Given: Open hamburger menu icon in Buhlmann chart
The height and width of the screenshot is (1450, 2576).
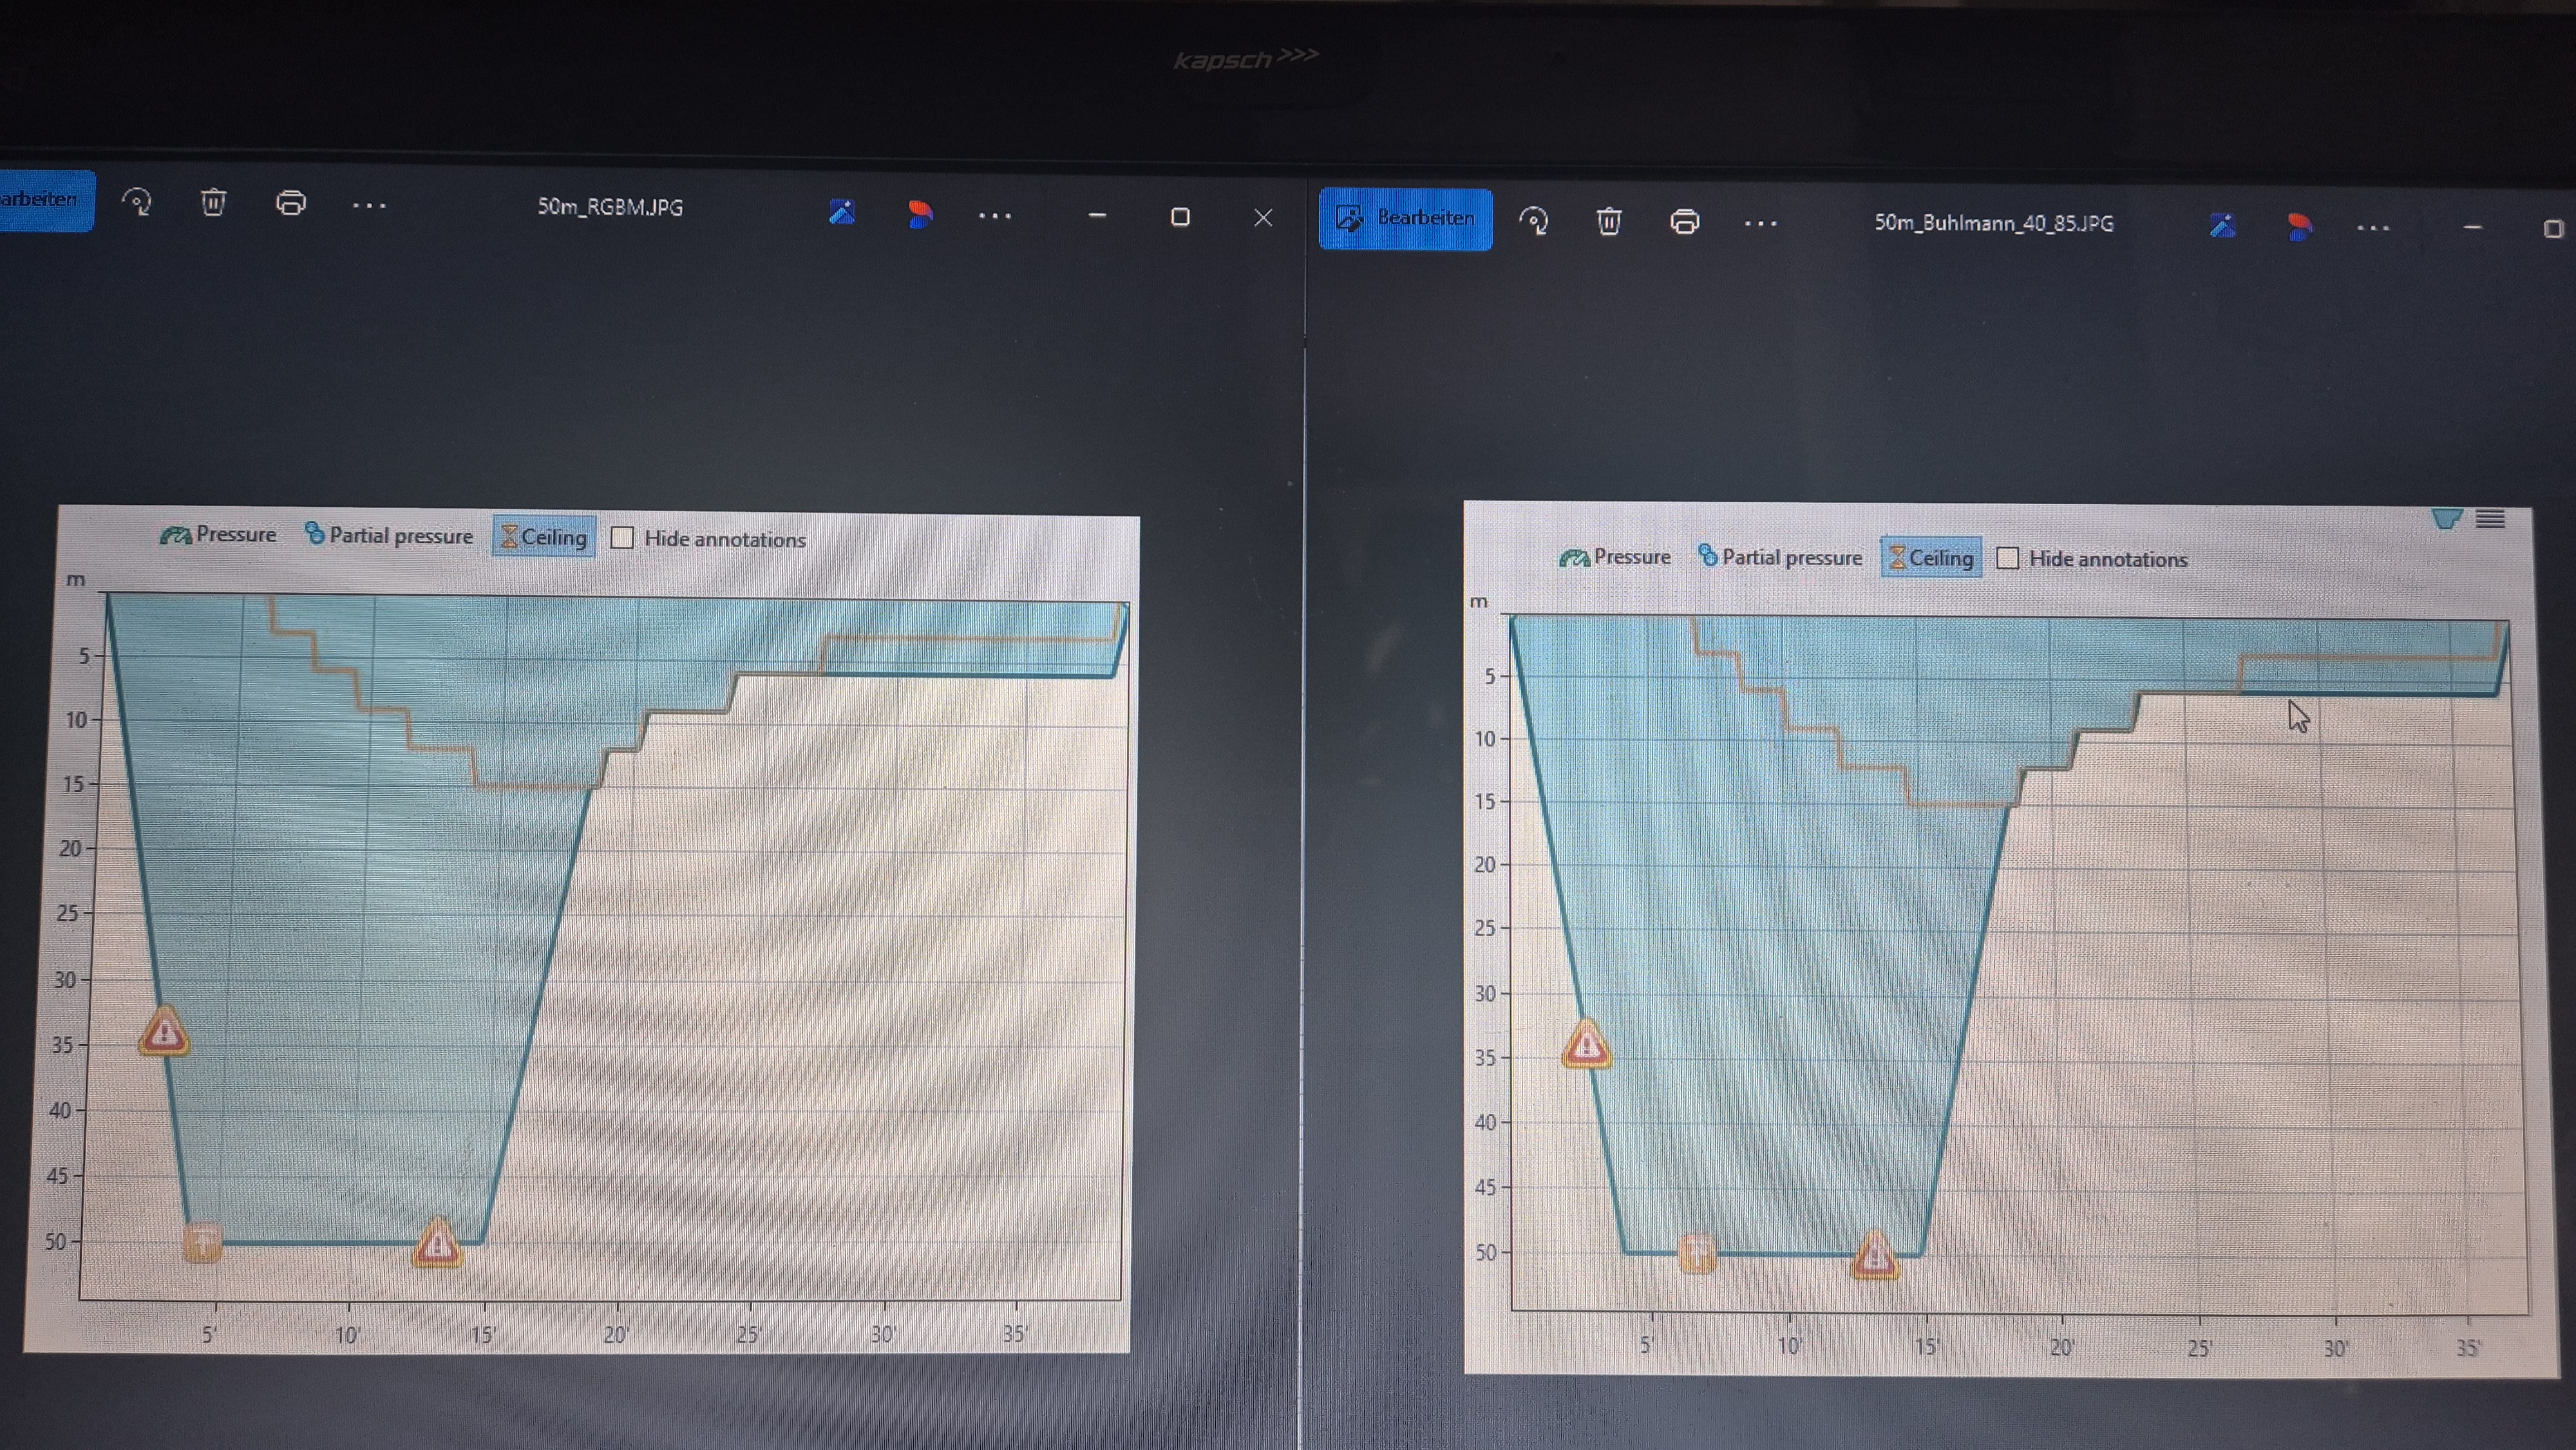Looking at the screenshot, I should 2490,519.
